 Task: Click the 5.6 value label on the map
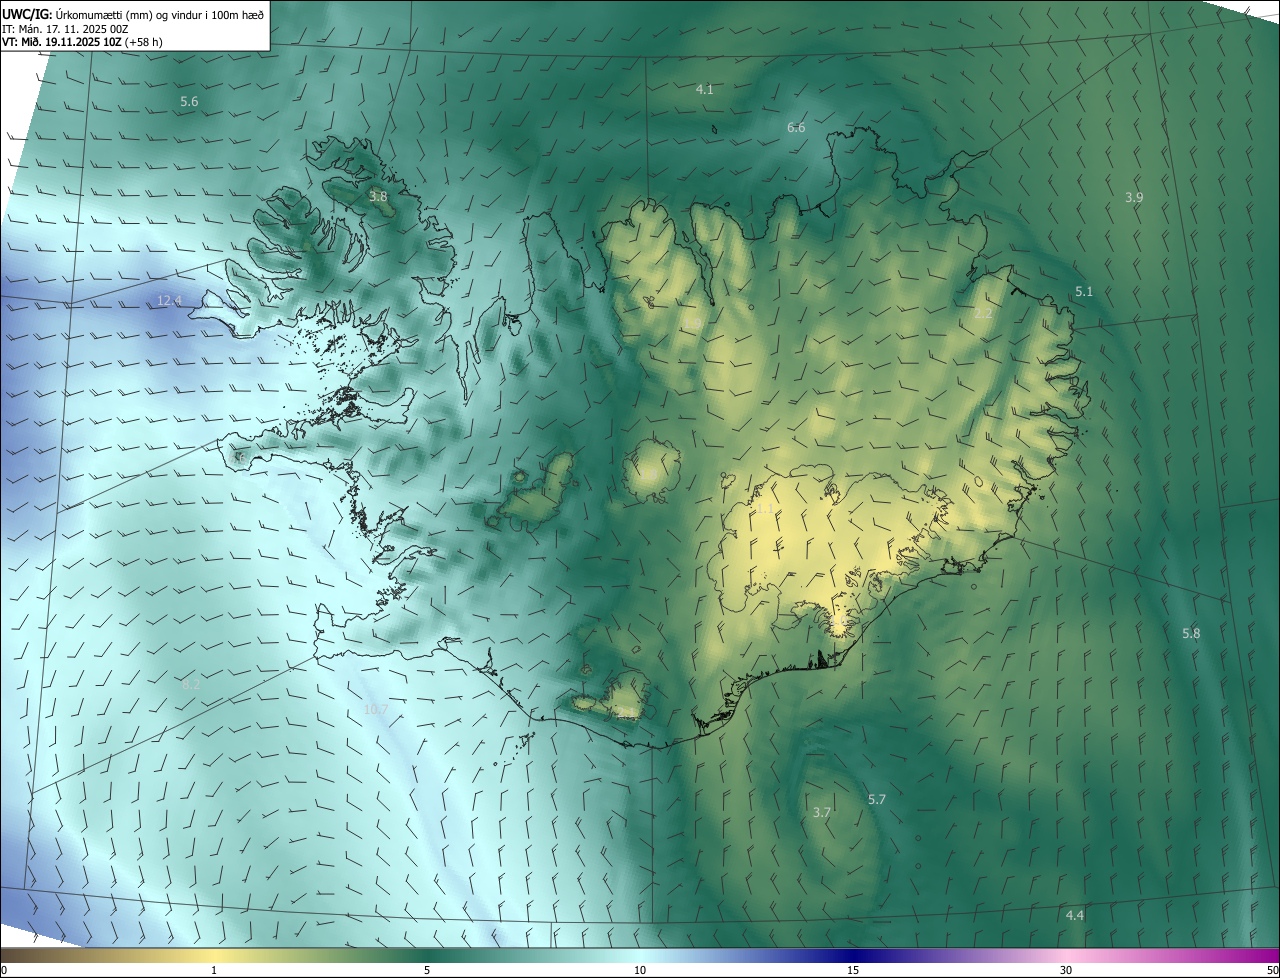[189, 102]
